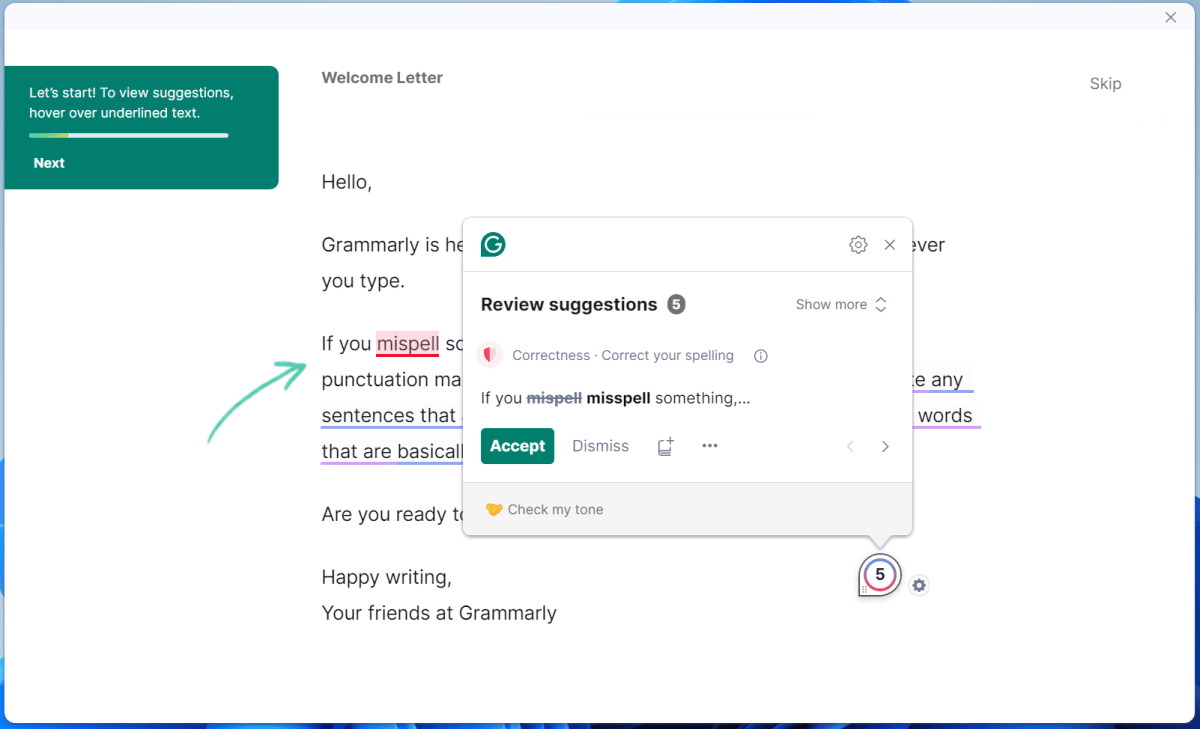Open more options via the three-dot icon
This screenshot has height=729, width=1200.
[x=710, y=446]
